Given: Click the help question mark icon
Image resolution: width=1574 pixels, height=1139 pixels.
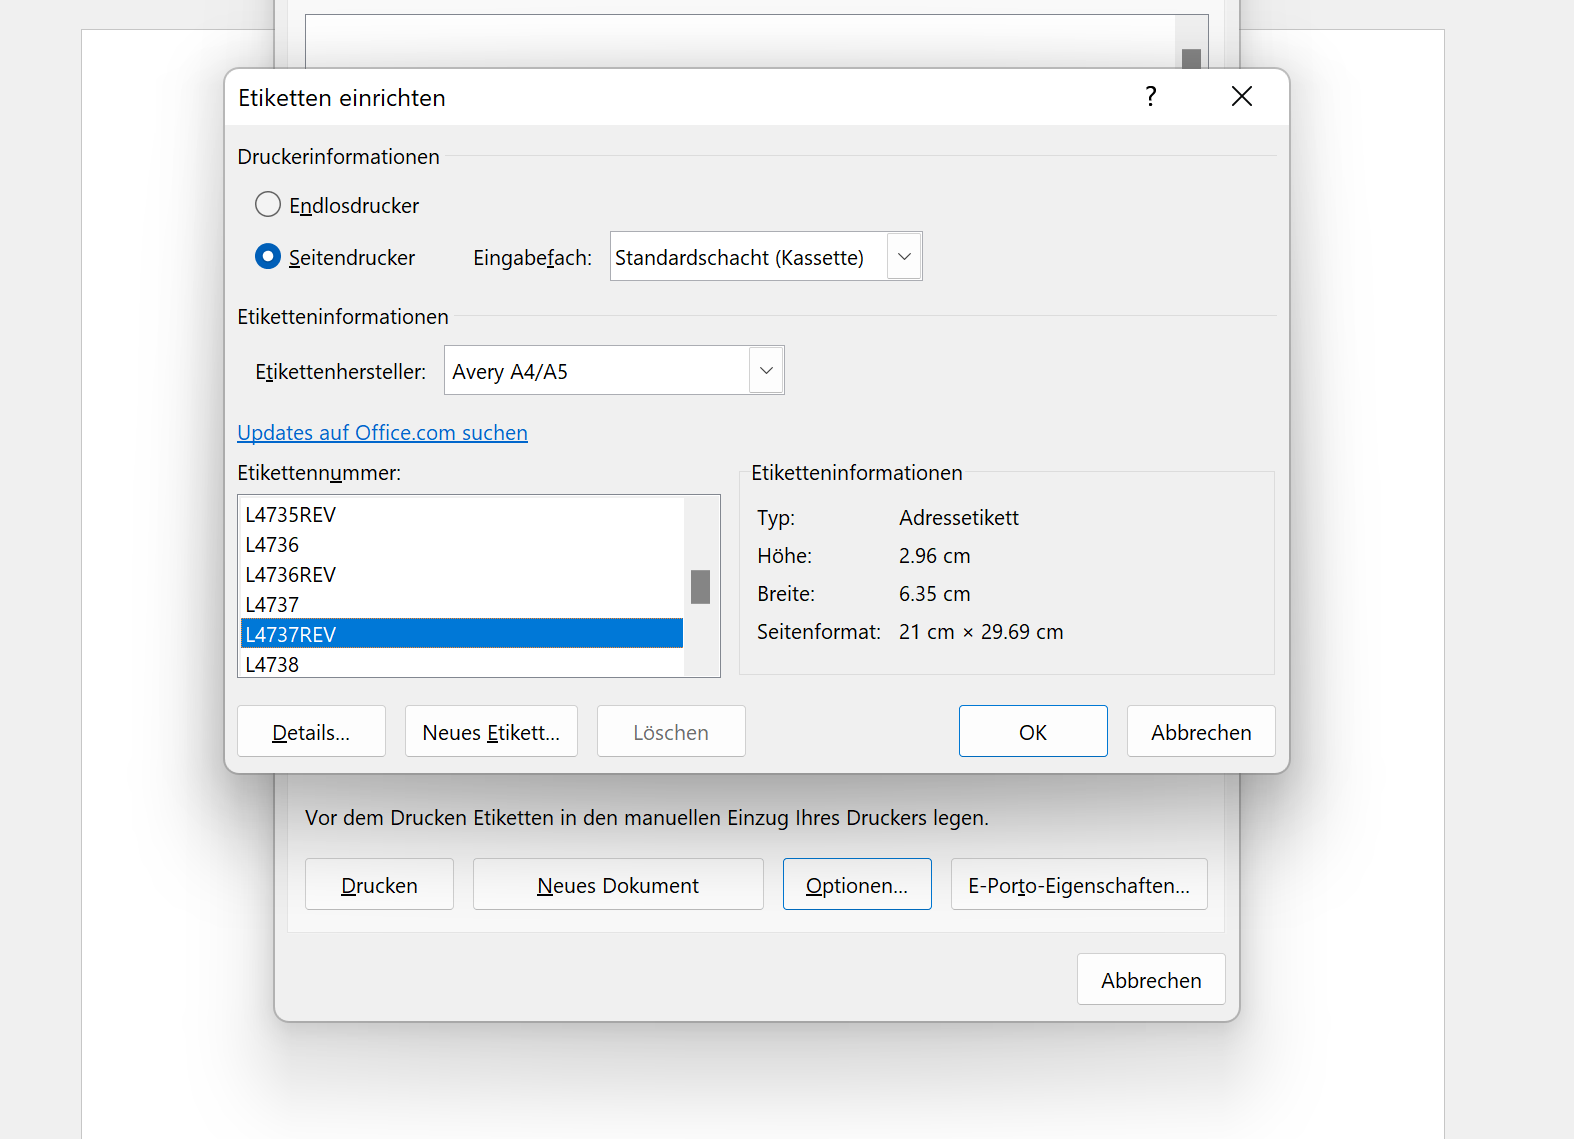Looking at the screenshot, I should tap(1151, 96).
